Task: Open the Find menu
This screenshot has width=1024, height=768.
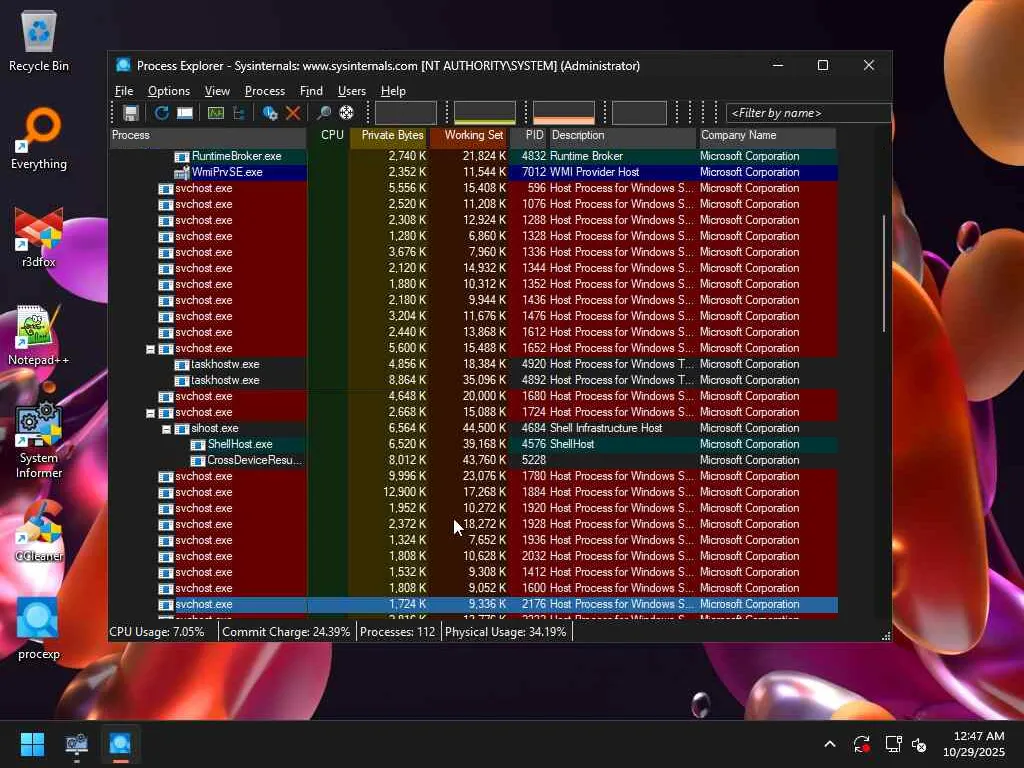Action: pyautogui.click(x=311, y=91)
